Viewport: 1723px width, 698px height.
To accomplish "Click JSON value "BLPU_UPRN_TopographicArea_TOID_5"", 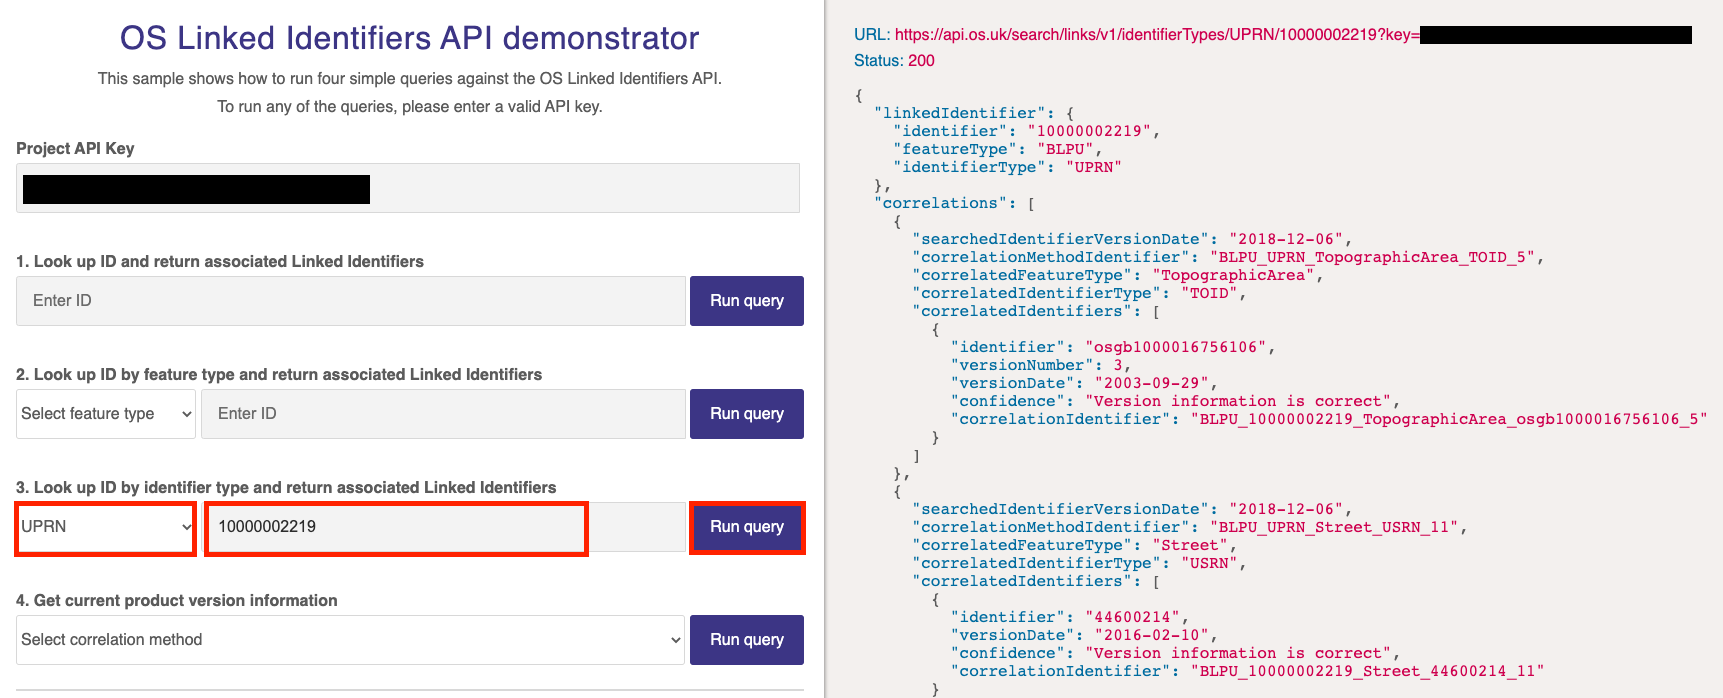I will [x=1372, y=257].
